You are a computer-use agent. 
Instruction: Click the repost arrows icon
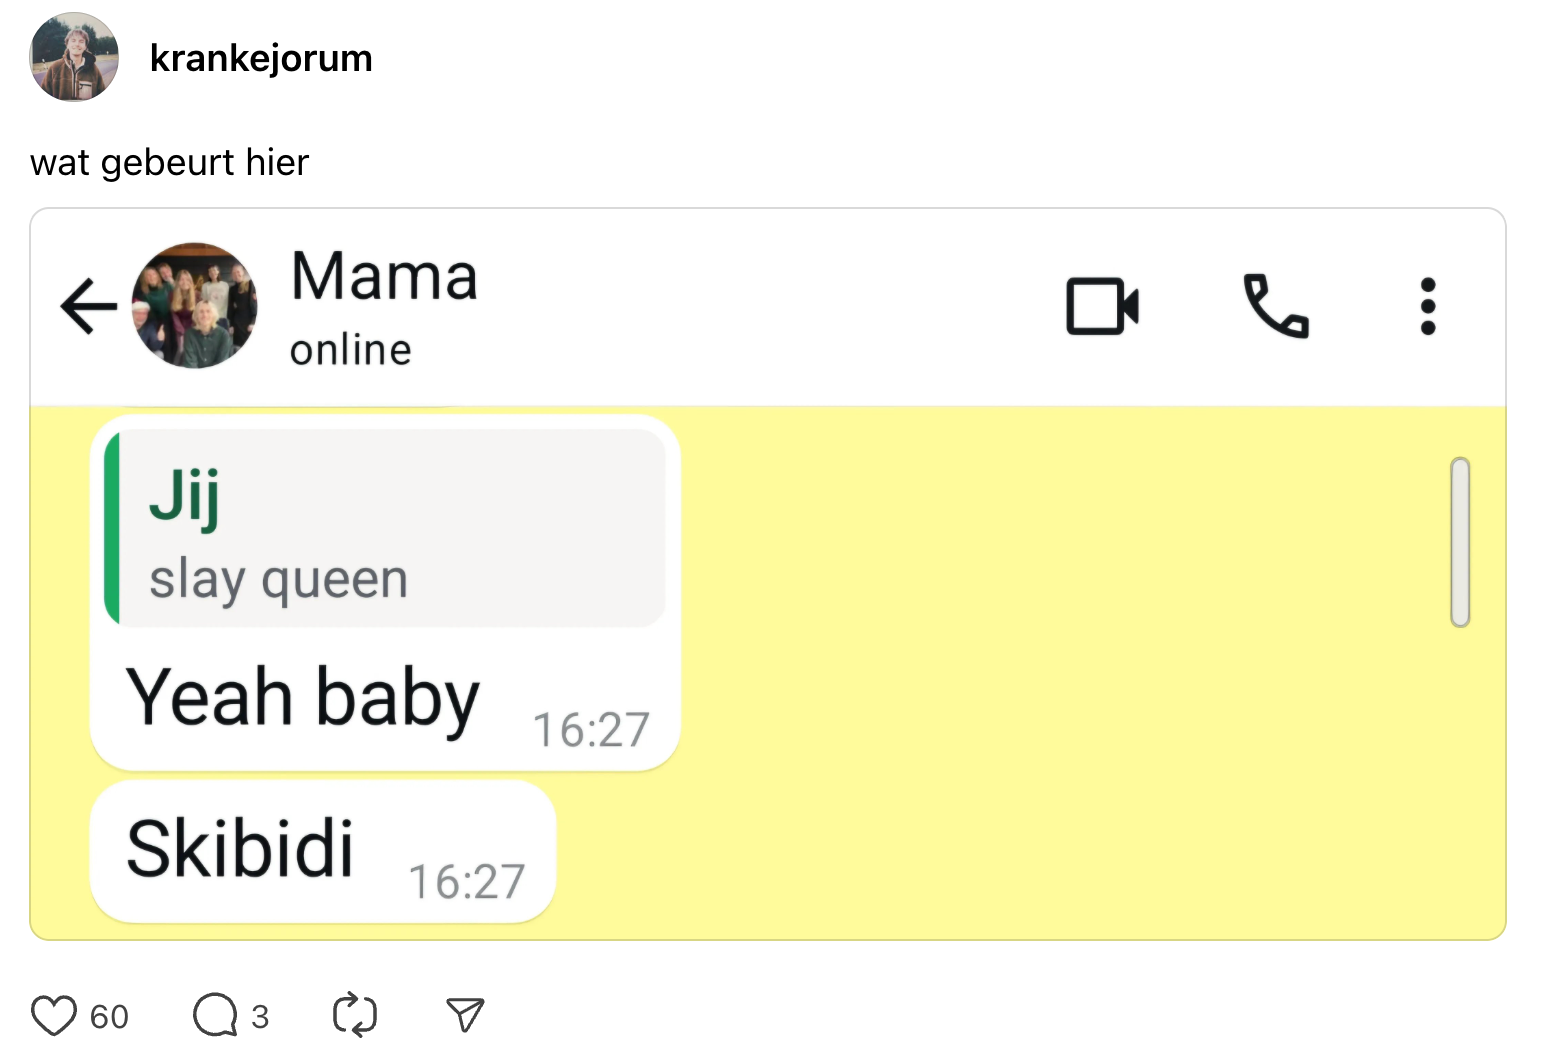click(x=355, y=1015)
